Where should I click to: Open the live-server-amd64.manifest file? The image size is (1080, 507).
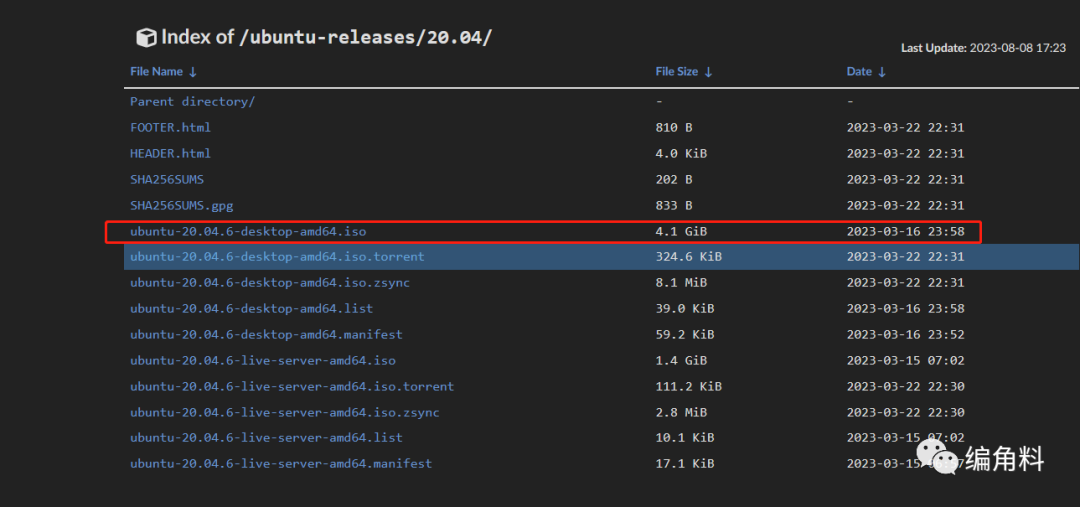pyautogui.click(x=281, y=463)
